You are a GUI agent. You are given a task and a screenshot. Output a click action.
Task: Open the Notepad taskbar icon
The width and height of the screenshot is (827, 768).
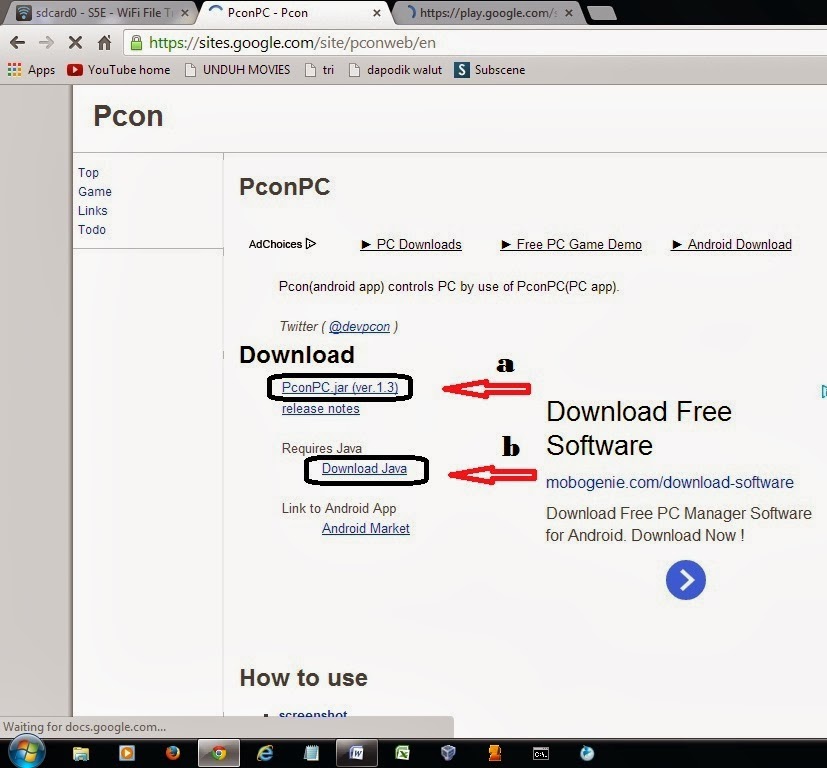[x=311, y=753]
